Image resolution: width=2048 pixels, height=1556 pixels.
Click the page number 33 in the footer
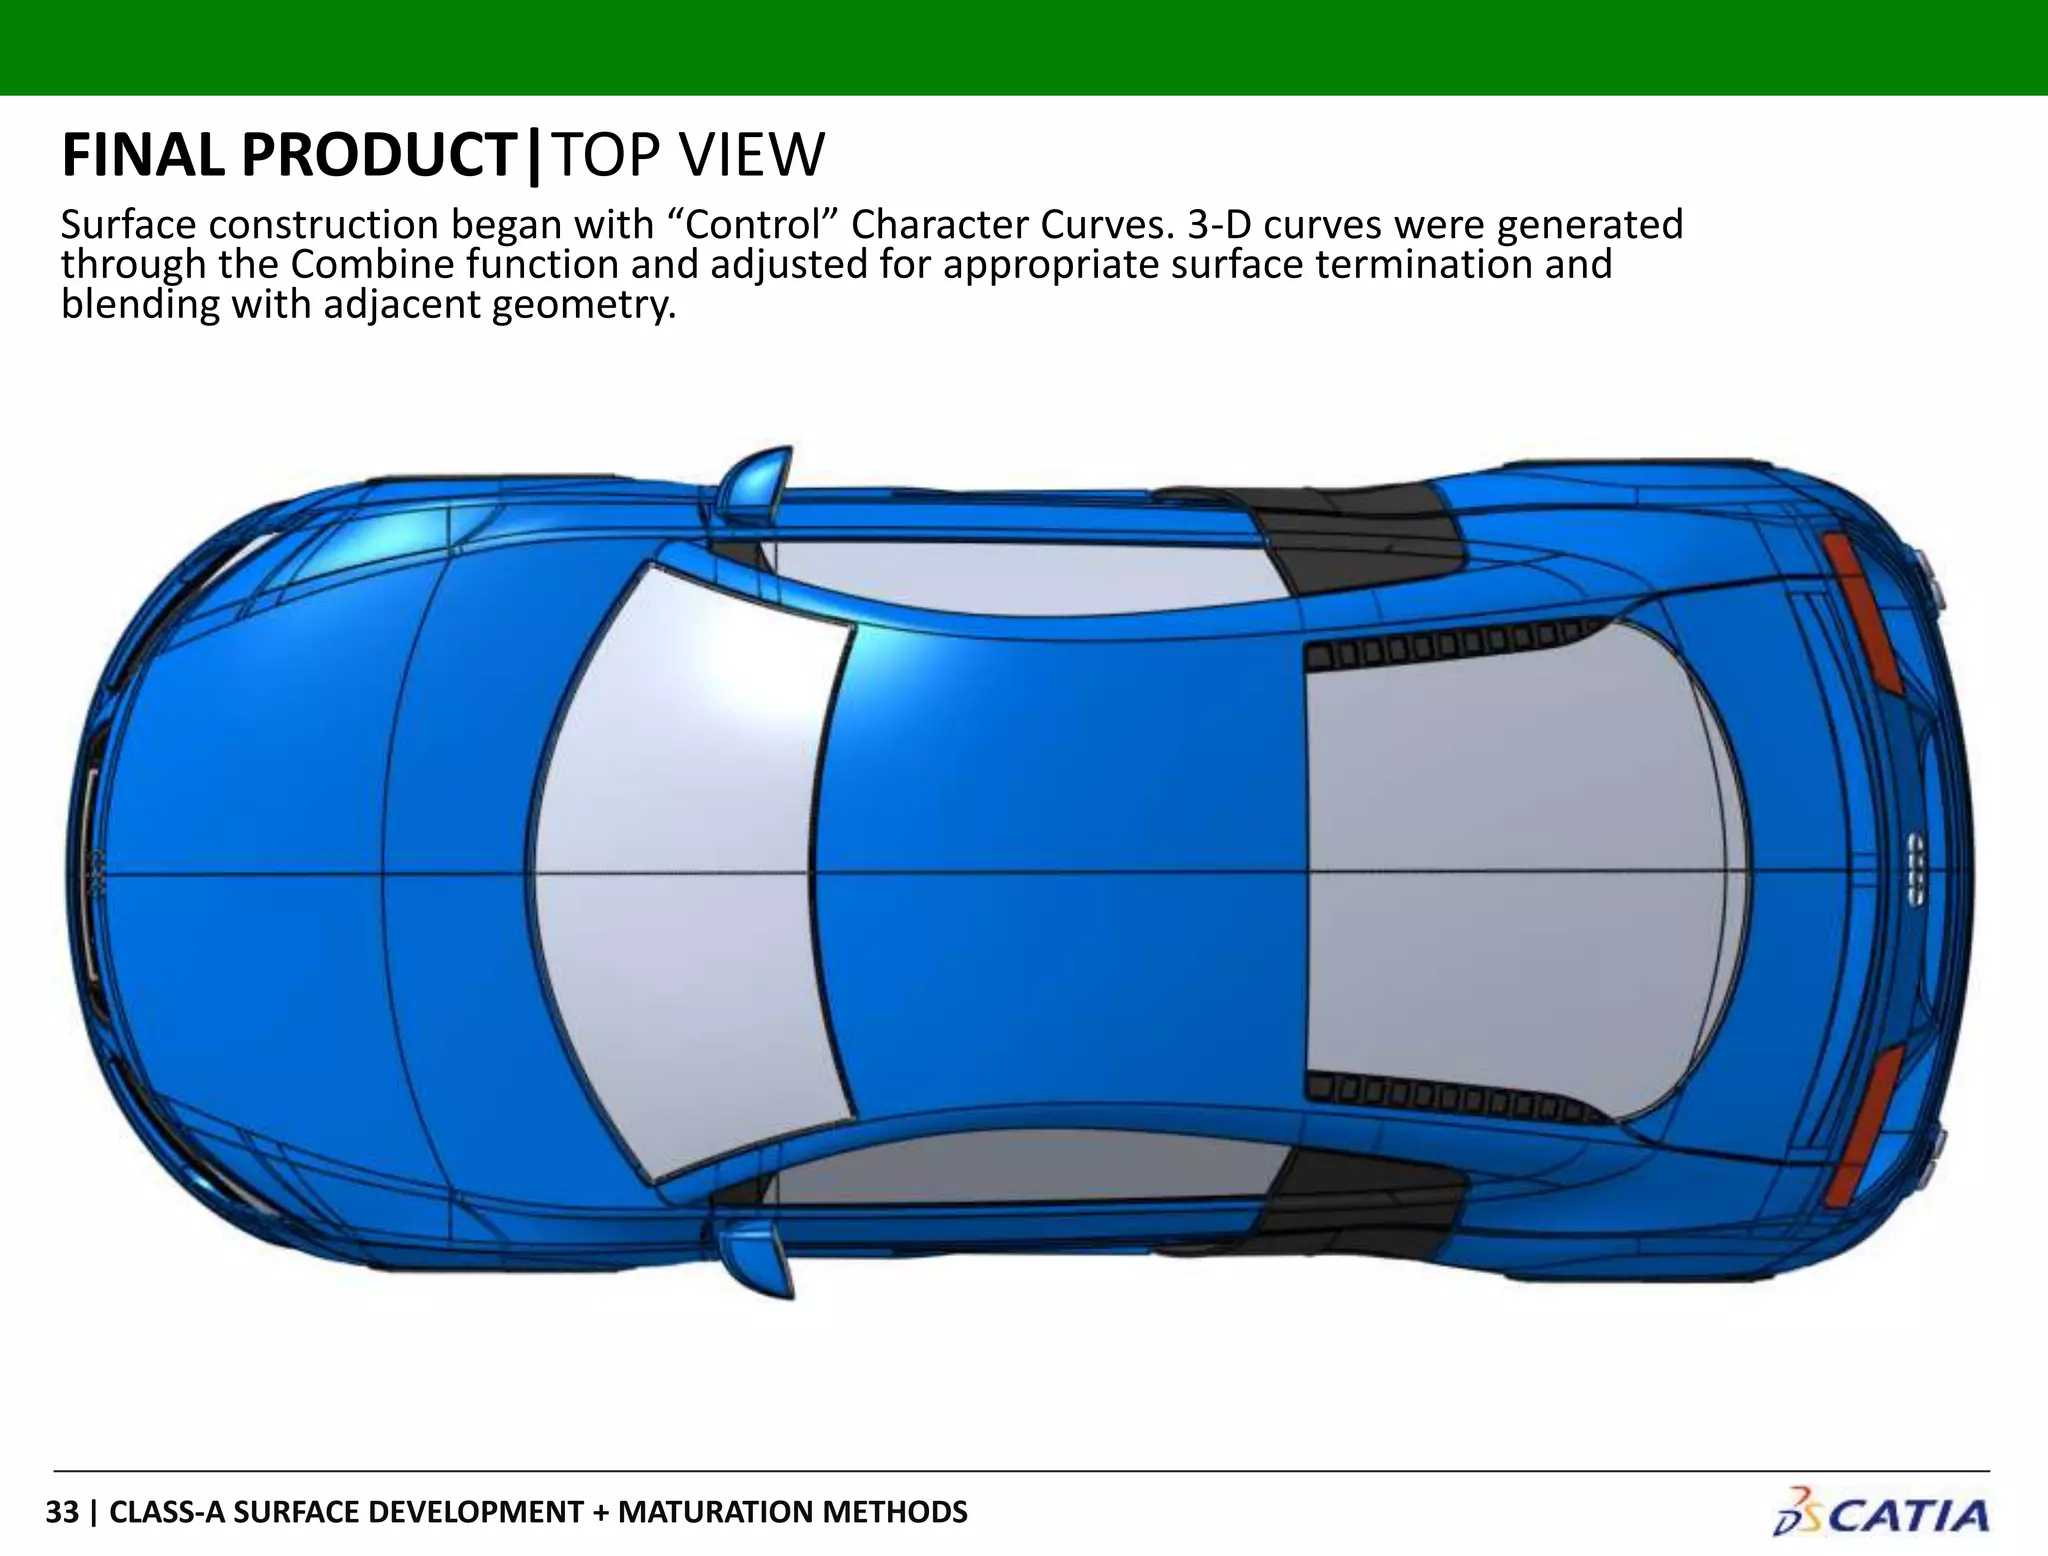[x=62, y=1511]
